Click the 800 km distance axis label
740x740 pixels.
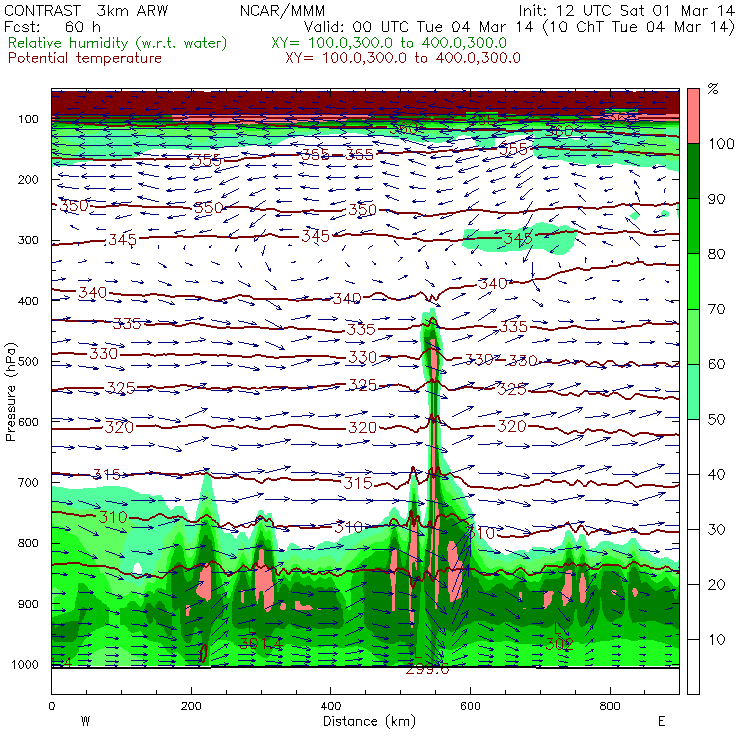[610, 706]
